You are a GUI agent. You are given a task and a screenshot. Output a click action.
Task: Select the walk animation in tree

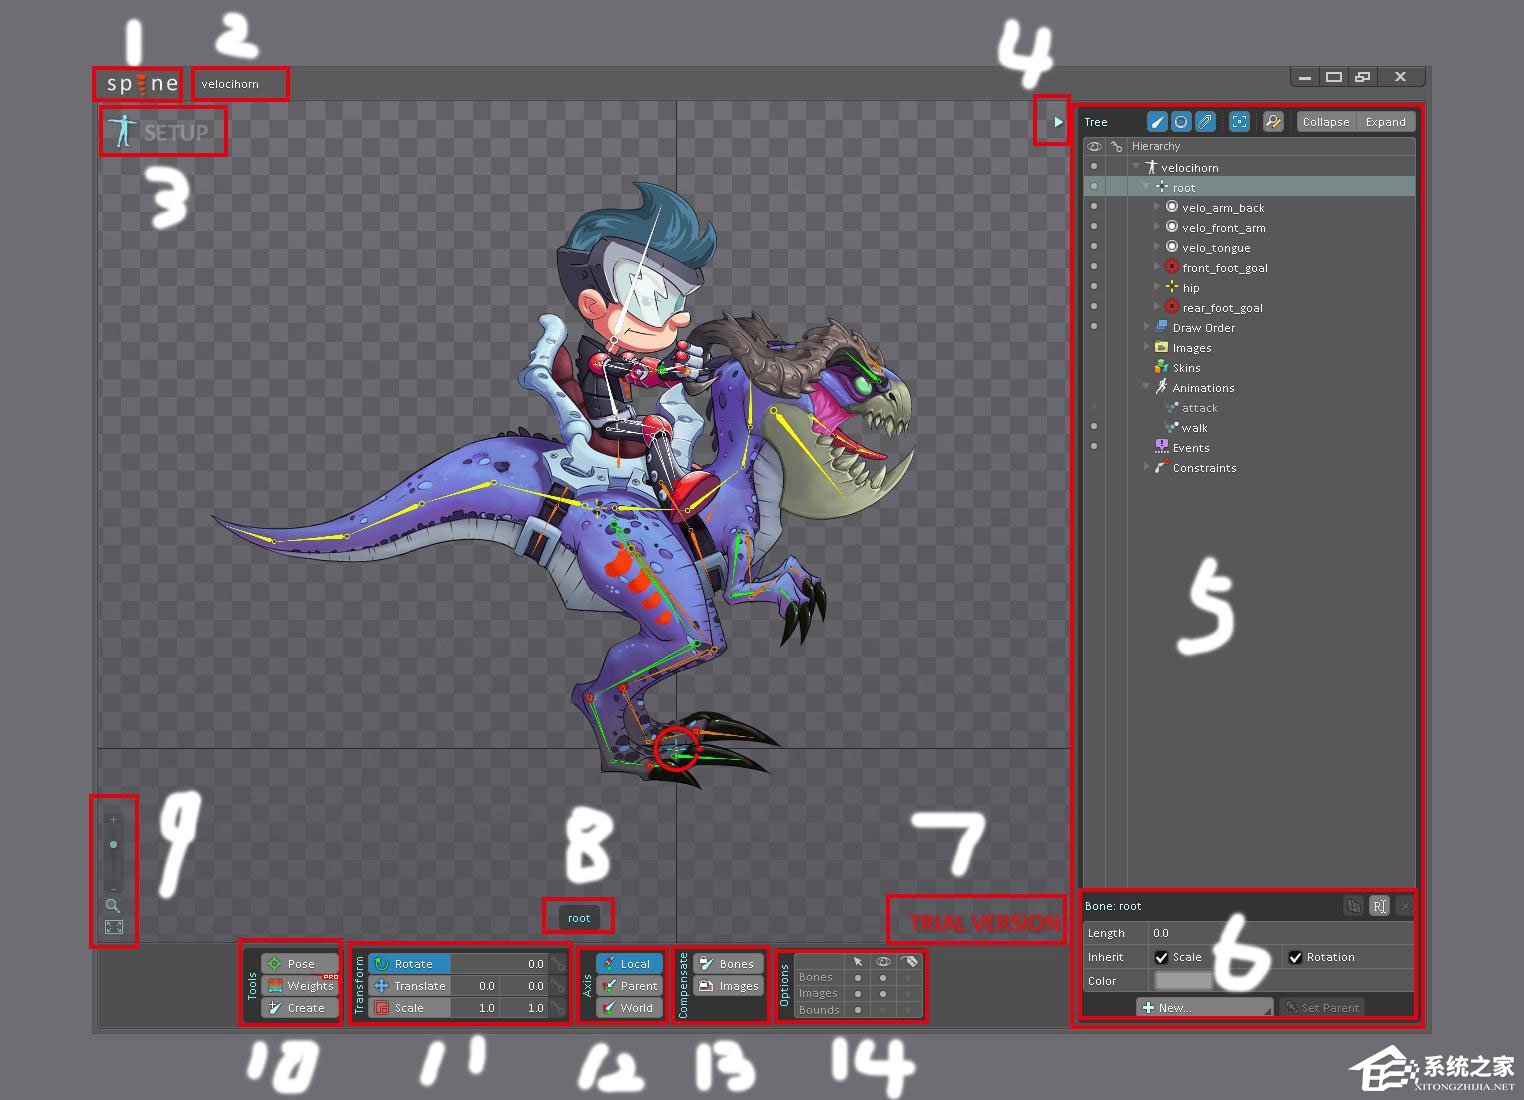(x=1194, y=428)
